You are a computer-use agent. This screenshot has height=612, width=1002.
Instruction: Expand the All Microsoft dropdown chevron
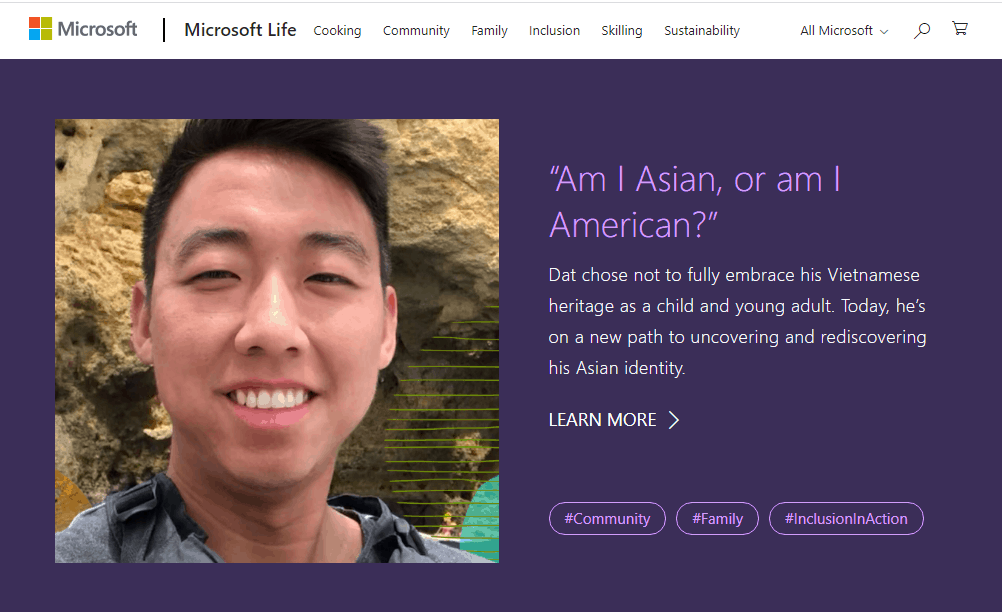click(884, 31)
